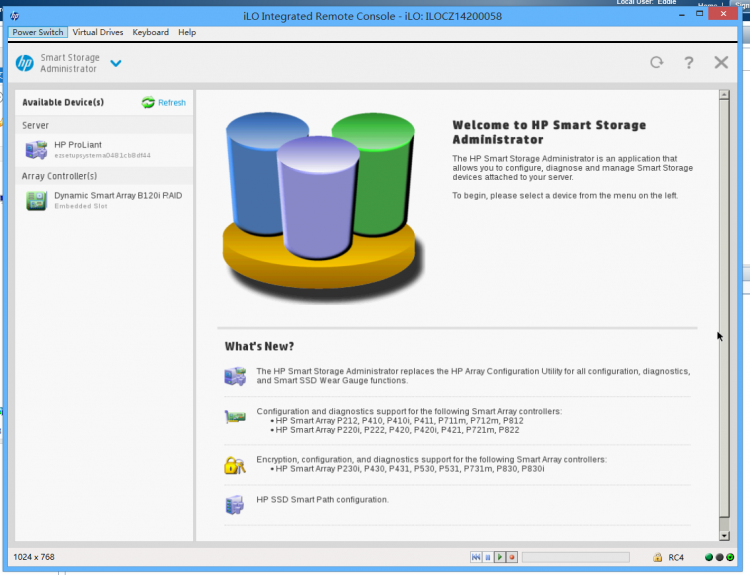Click the Refresh link in Available Devices
750x575 pixels.
tap(172, 102)
